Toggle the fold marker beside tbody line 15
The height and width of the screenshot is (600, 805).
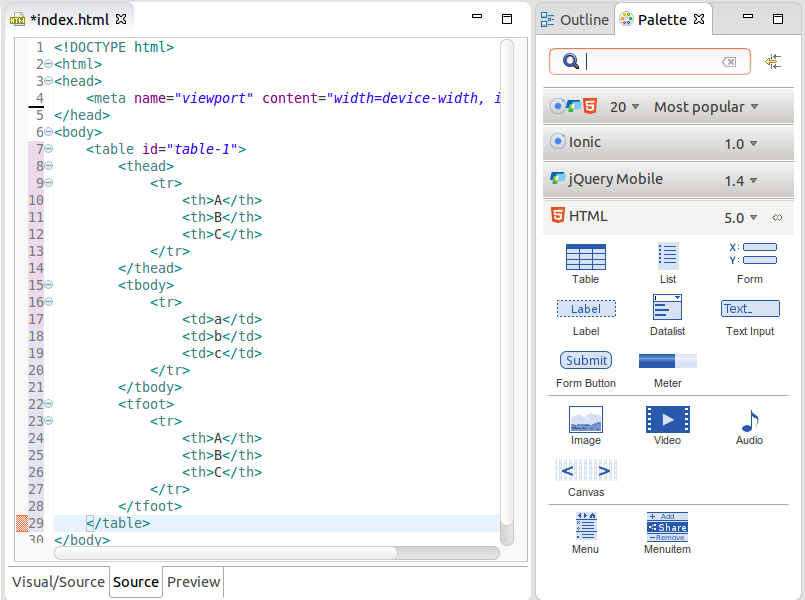click(x=48, y=285)
